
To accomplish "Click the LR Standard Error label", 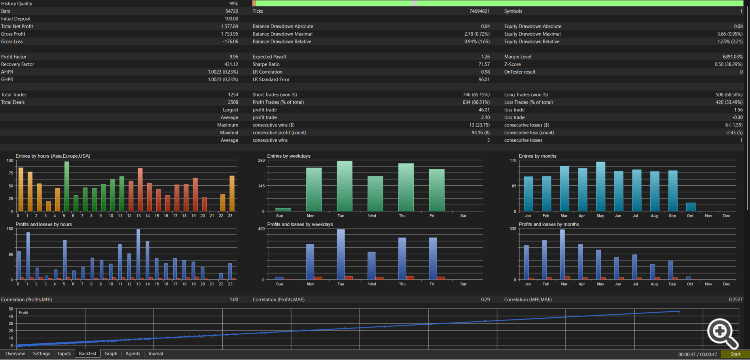I will point(271,79).
